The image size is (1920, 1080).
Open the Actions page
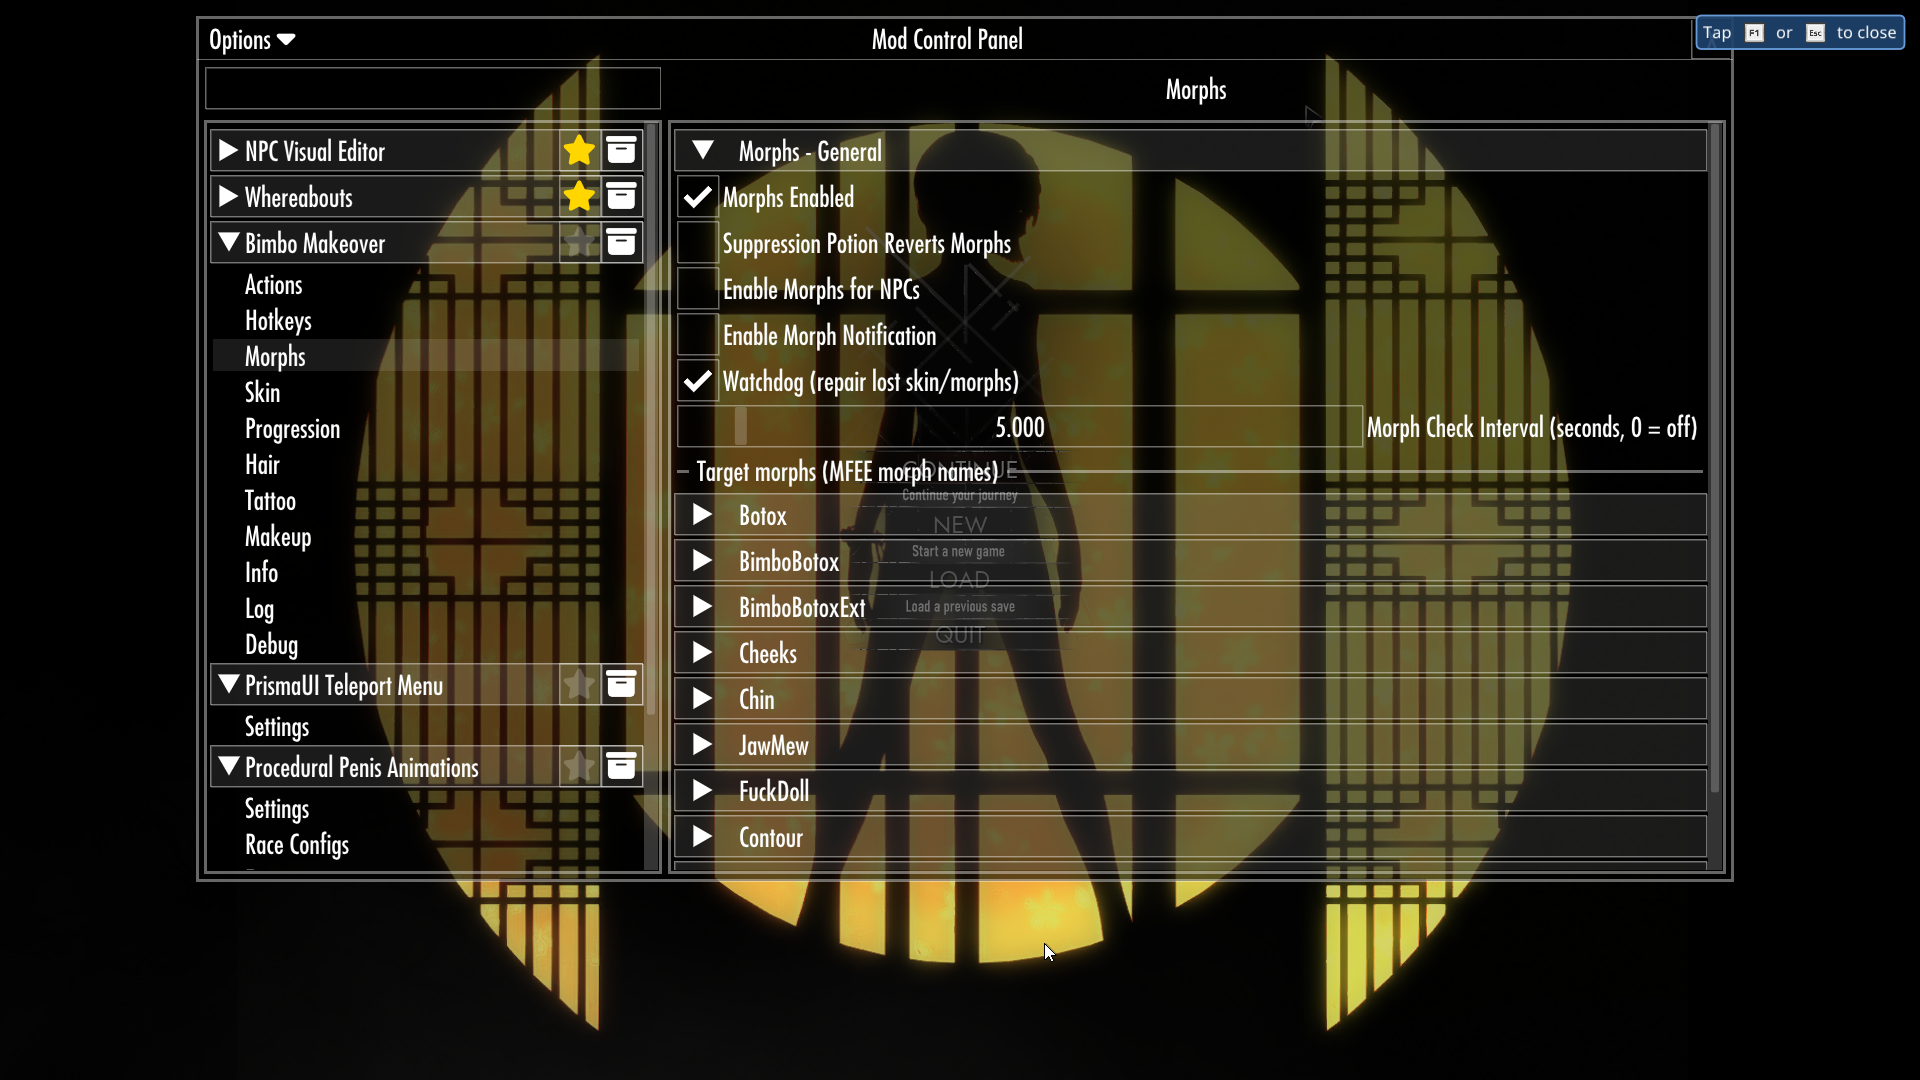273,285
